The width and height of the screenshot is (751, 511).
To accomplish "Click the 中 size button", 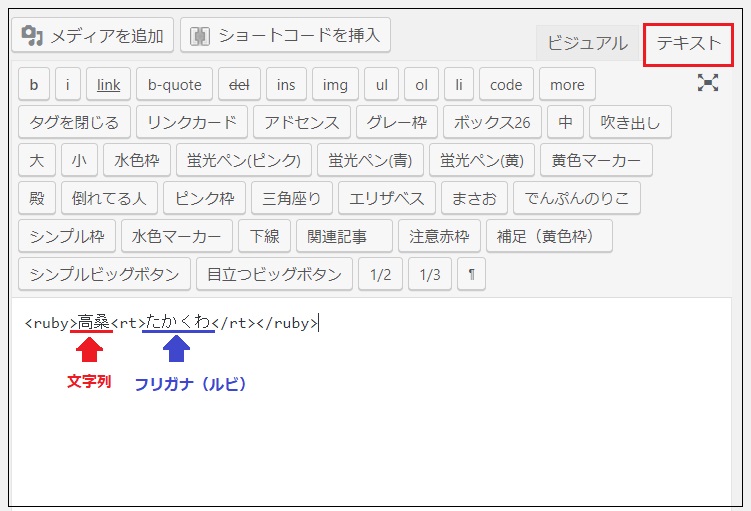I will pos(565,122).
